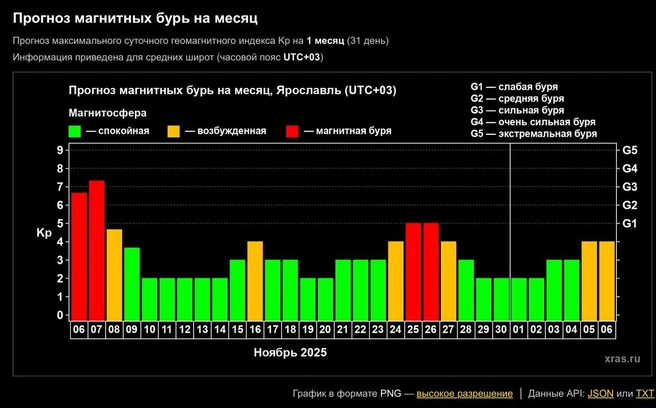Select the orange bar for day 05 December

coord(589,281)
